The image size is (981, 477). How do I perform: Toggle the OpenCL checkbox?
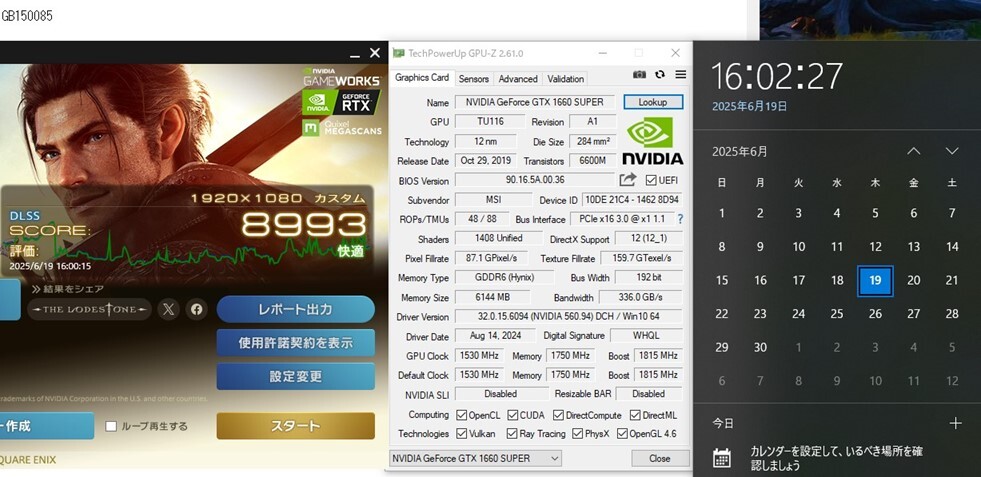[x=462, y=415]
